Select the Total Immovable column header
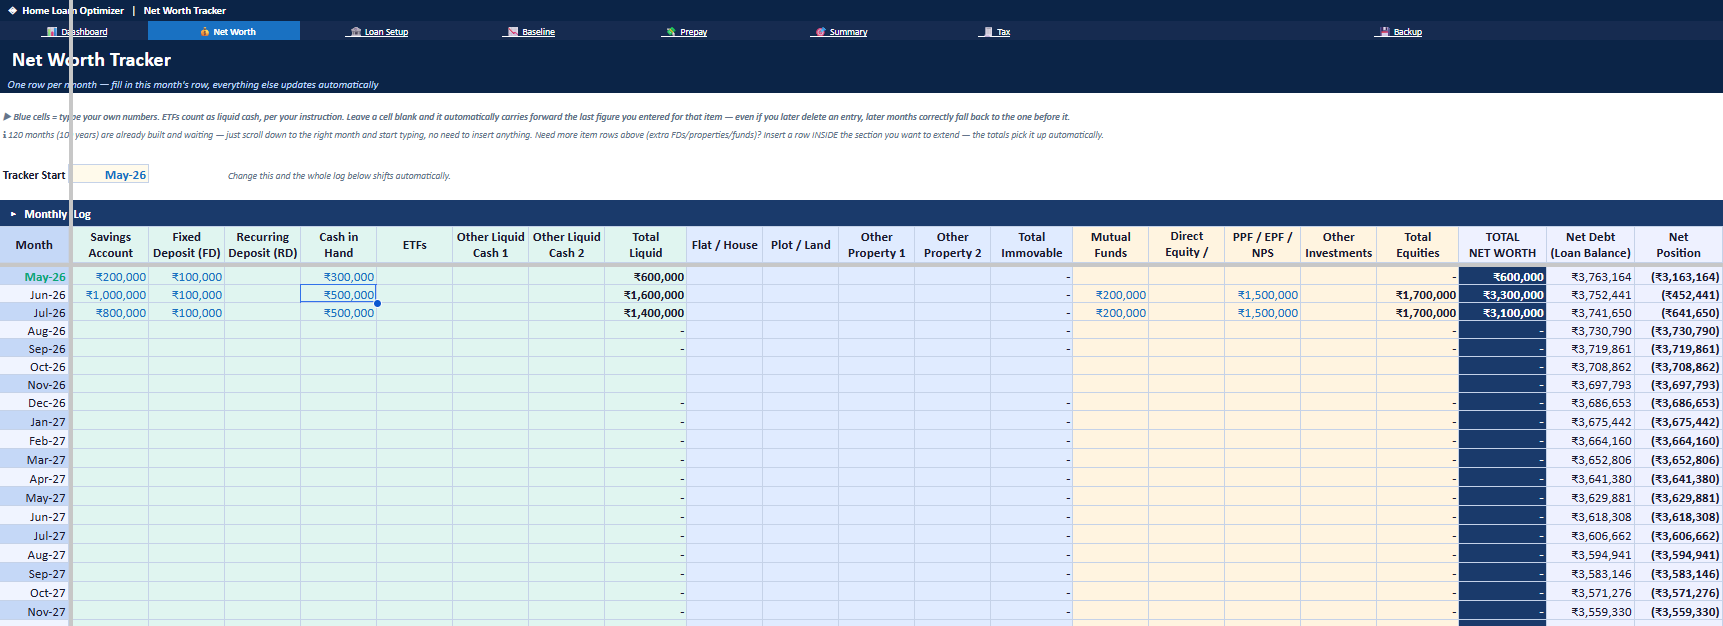Viewport: 1723px width, 626px height. click(x=1031, y=245)
